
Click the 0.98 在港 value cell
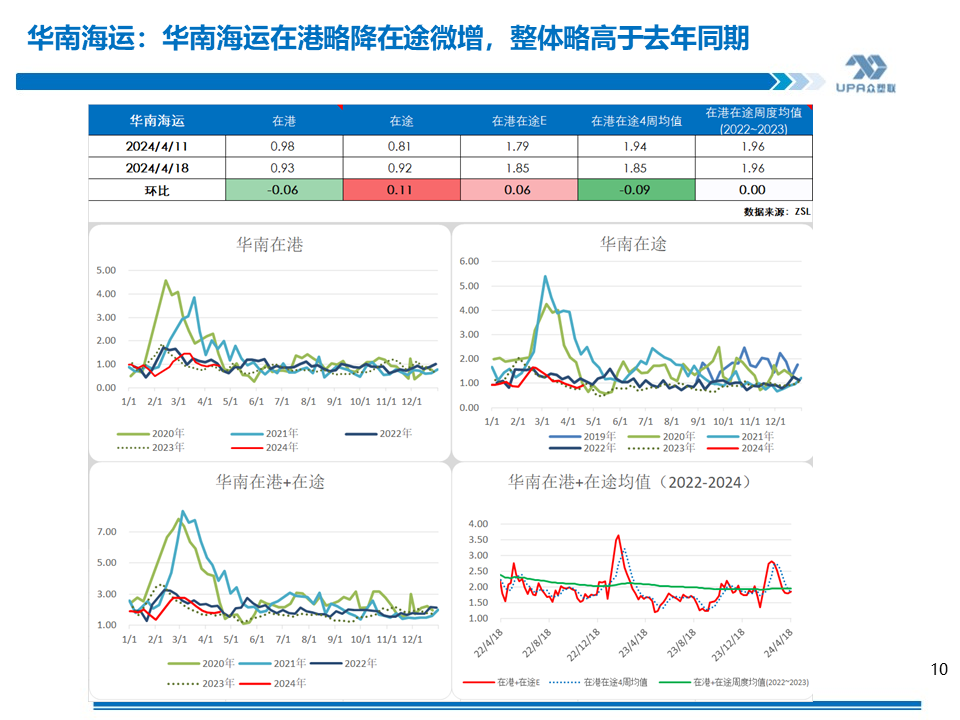283,146
